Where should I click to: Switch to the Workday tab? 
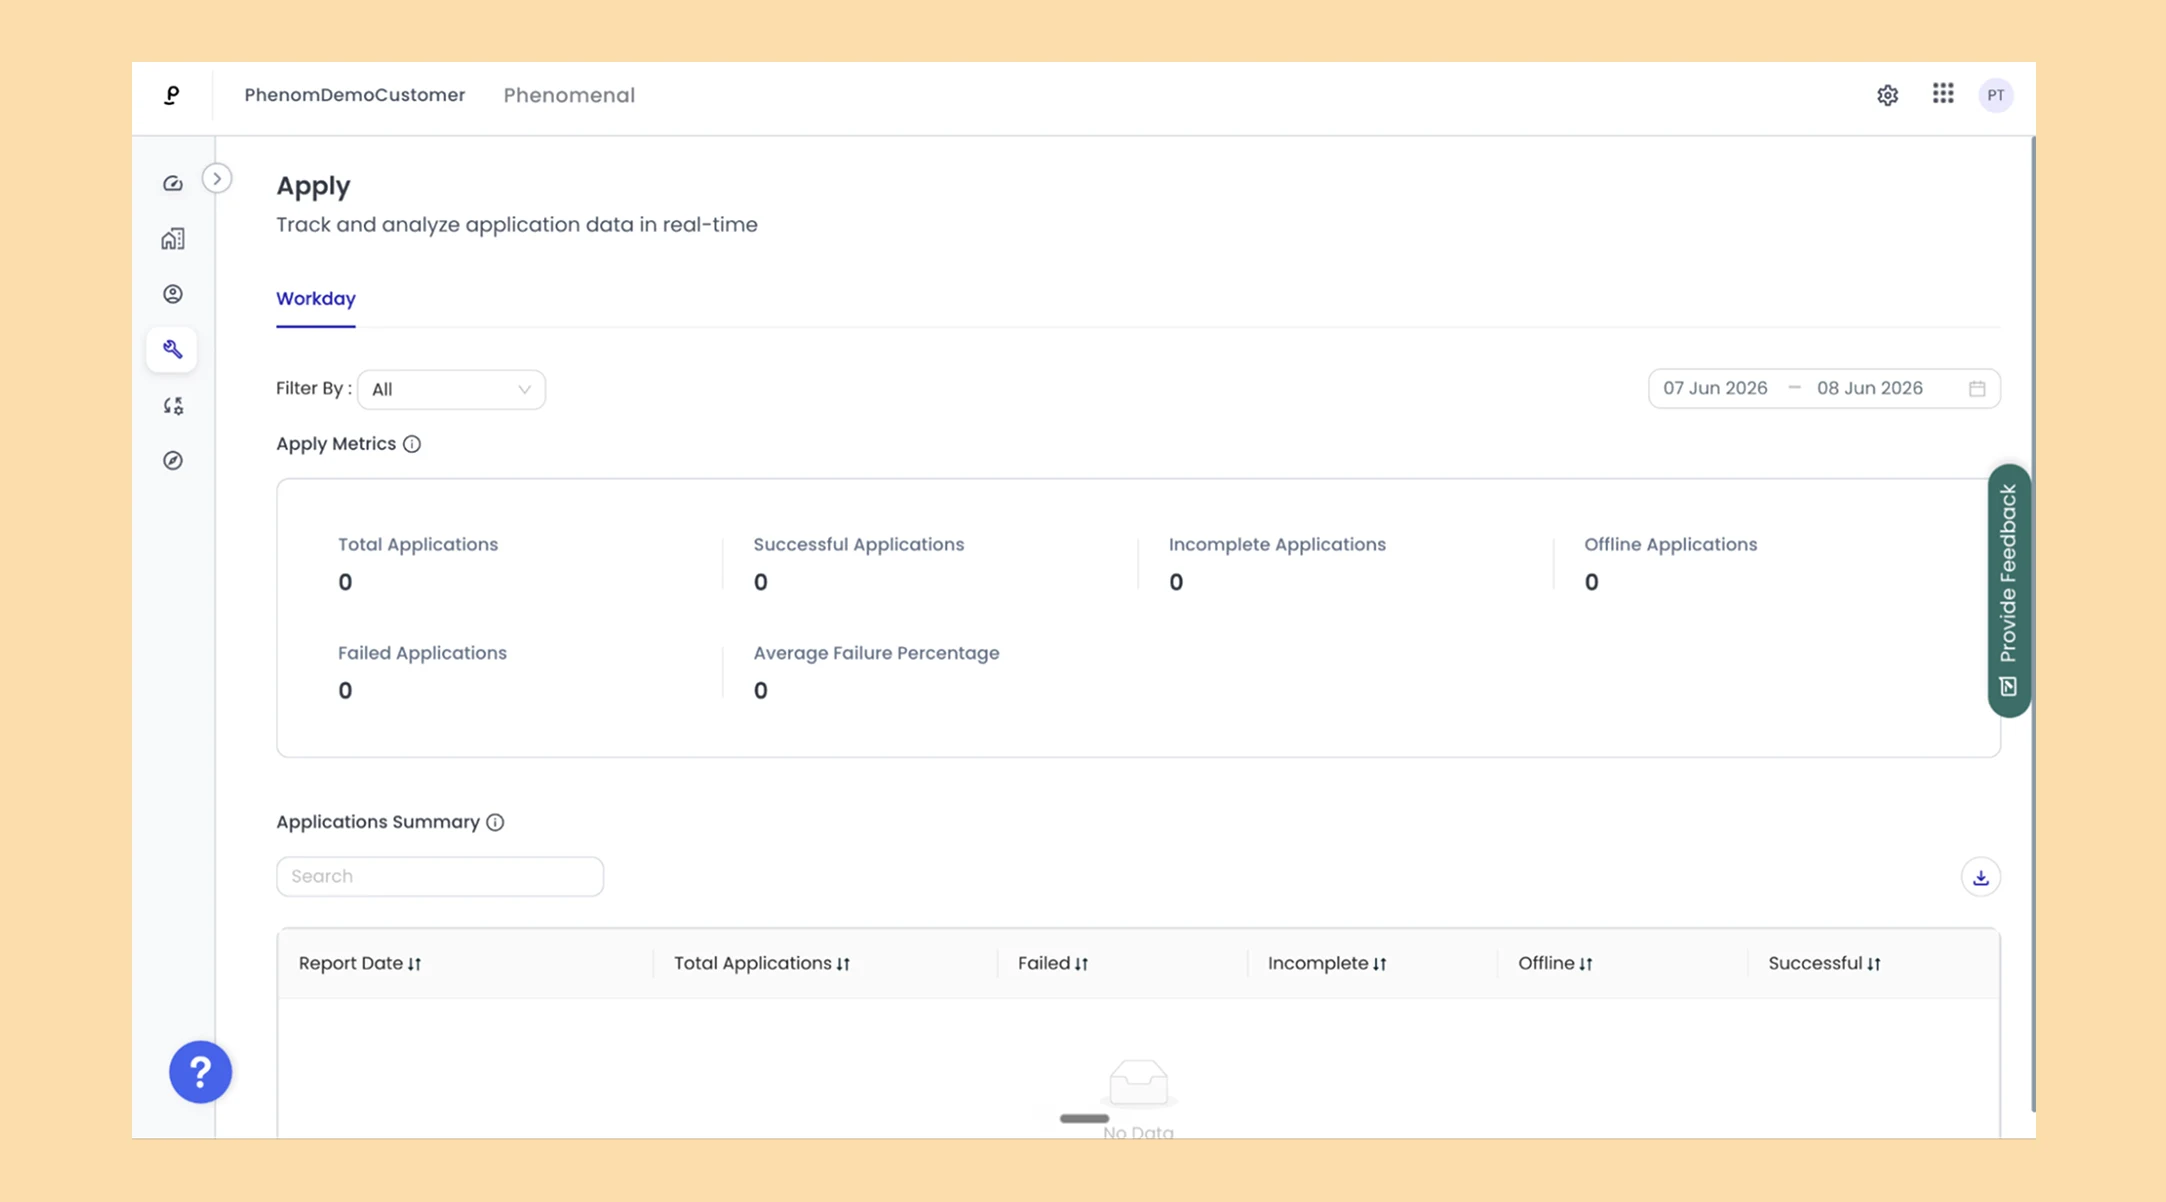pyautogui.click(x=316, y=299)
